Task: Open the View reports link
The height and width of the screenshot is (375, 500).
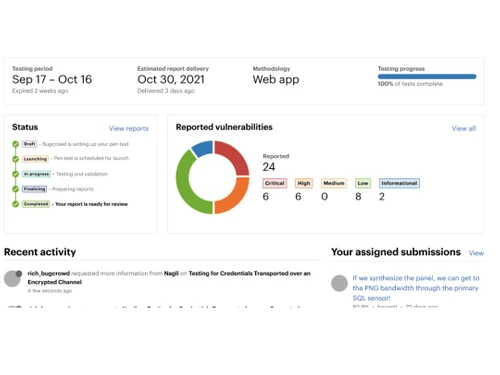Action: [129, 129]
